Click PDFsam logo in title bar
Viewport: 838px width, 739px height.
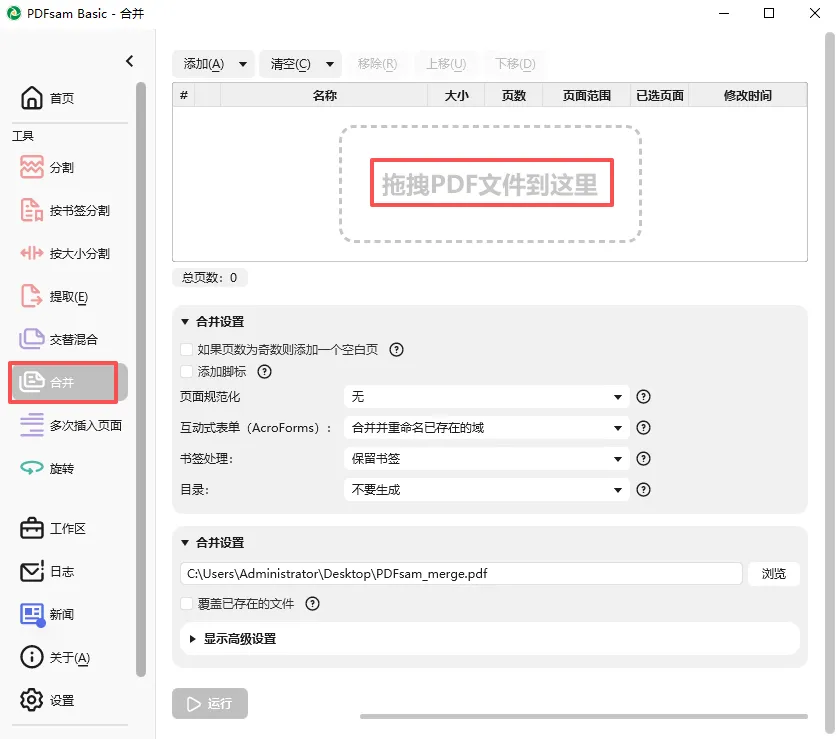click(14, 13)
